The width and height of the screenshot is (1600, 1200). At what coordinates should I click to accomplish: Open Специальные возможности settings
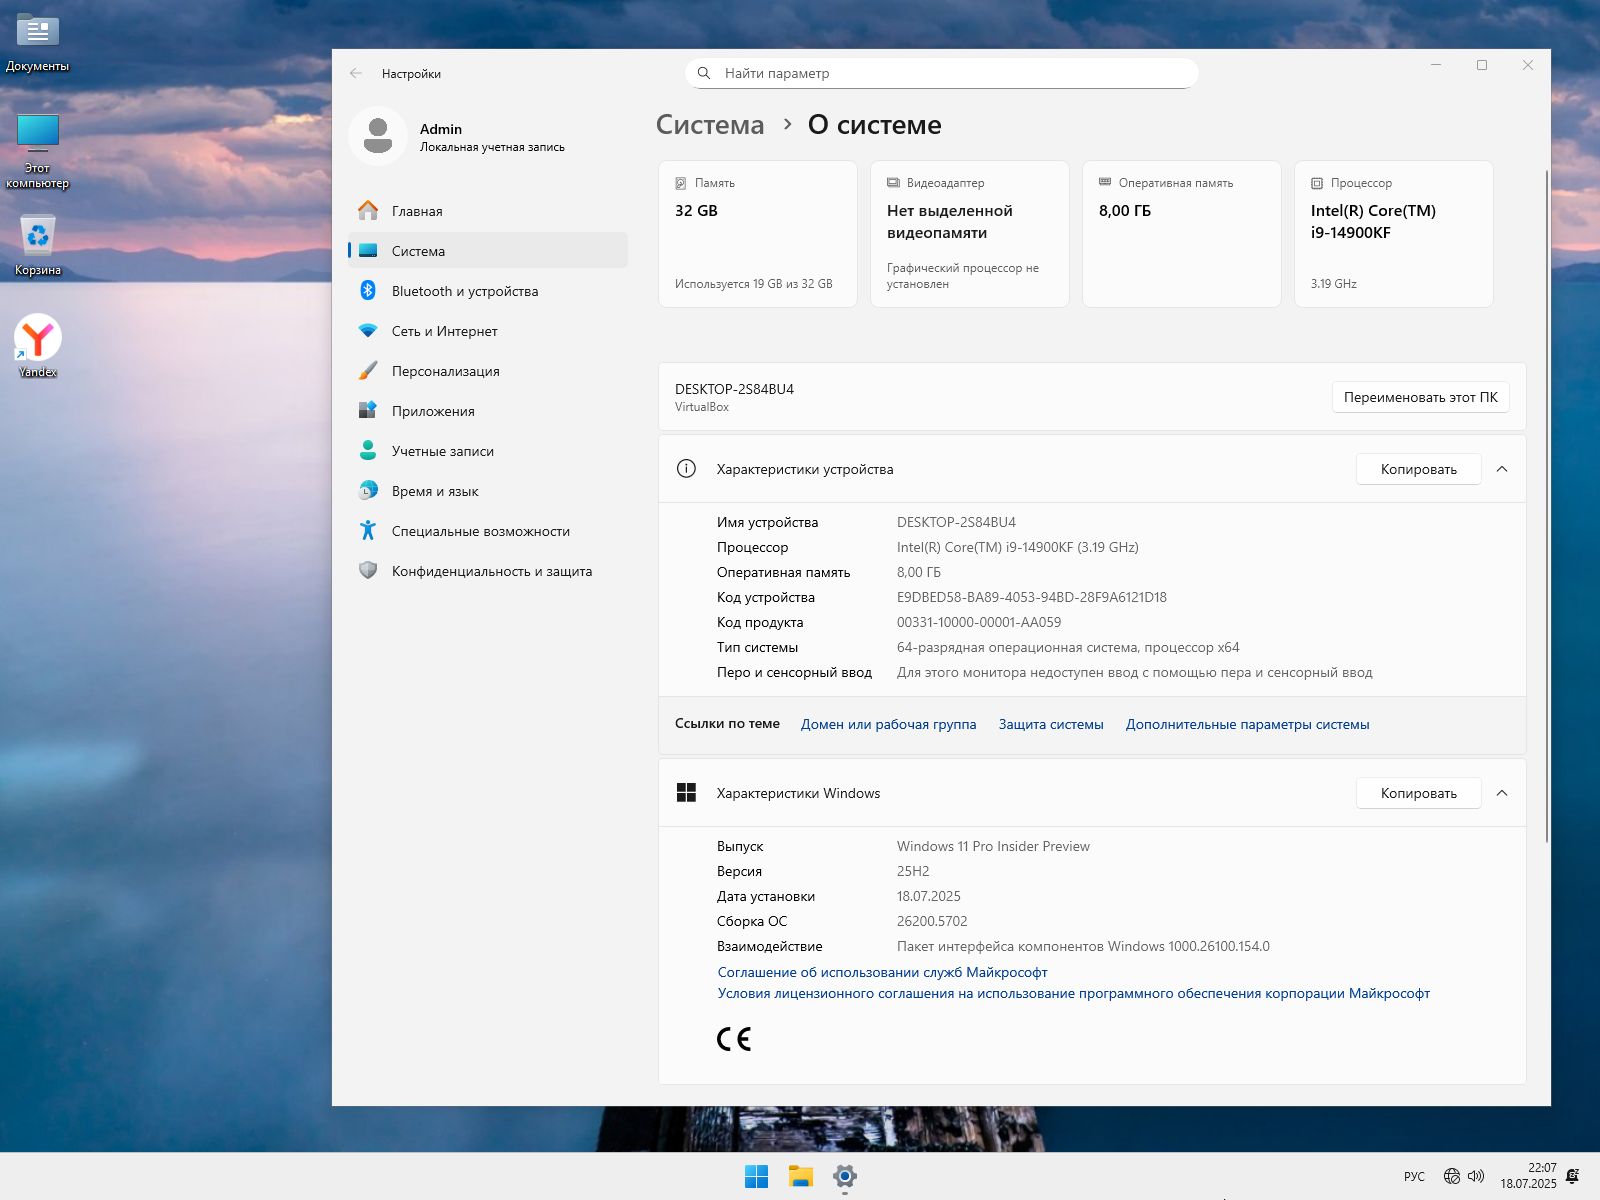tap(488, 530)
